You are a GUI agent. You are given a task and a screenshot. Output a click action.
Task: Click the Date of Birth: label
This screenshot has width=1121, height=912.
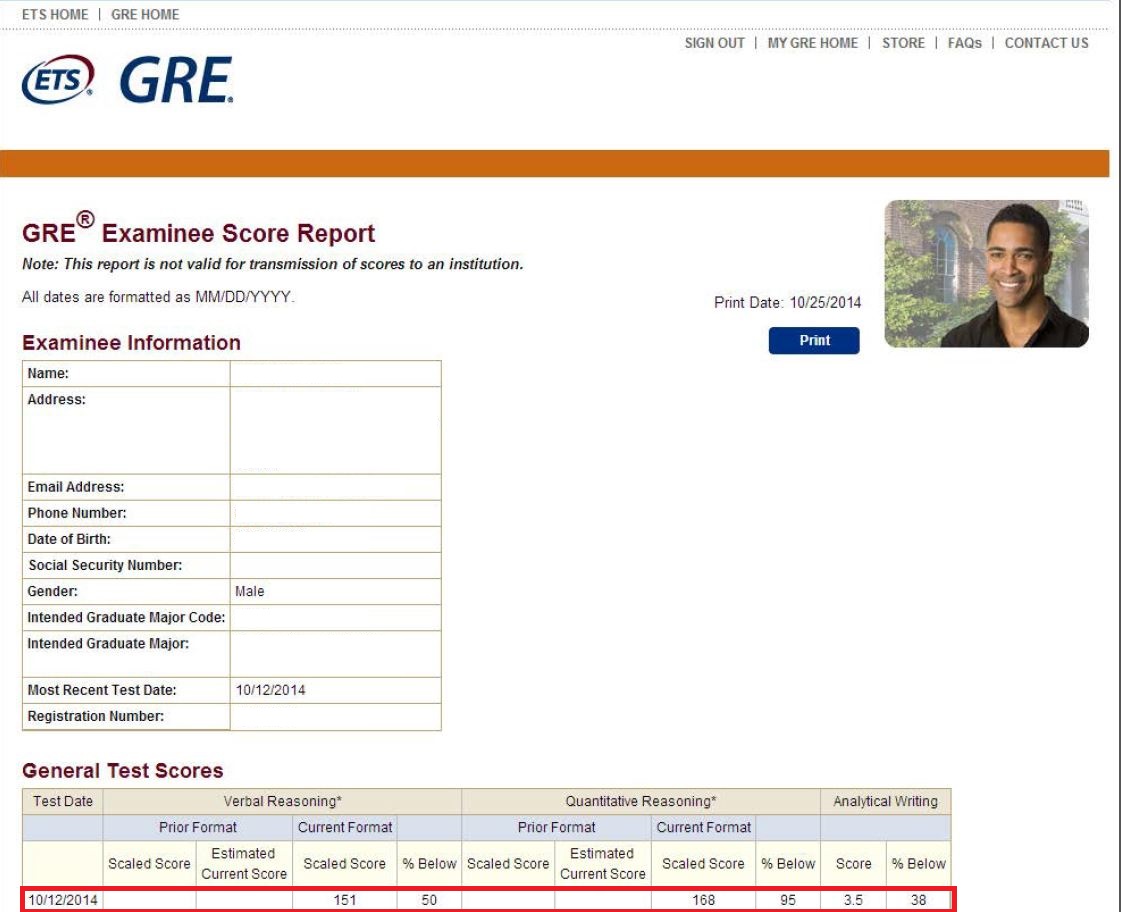coord(69,539)
